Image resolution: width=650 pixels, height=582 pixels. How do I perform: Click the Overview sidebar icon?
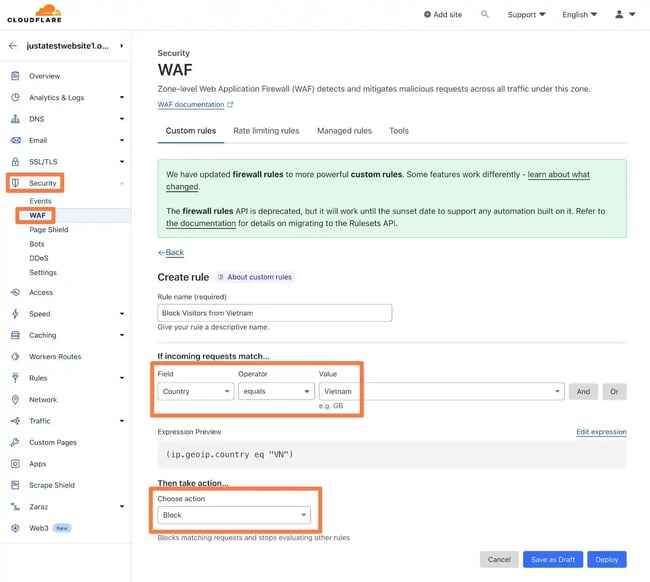[x=15, y=76]
